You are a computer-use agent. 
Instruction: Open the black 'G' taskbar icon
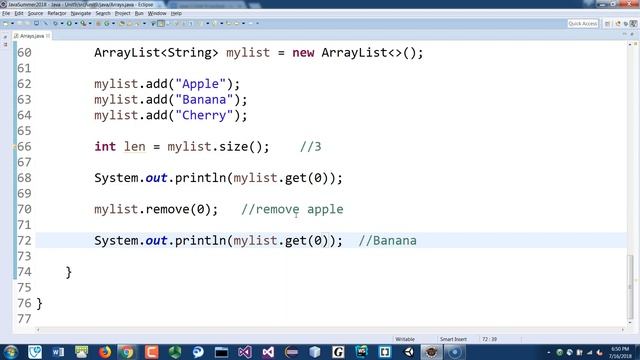338,352
